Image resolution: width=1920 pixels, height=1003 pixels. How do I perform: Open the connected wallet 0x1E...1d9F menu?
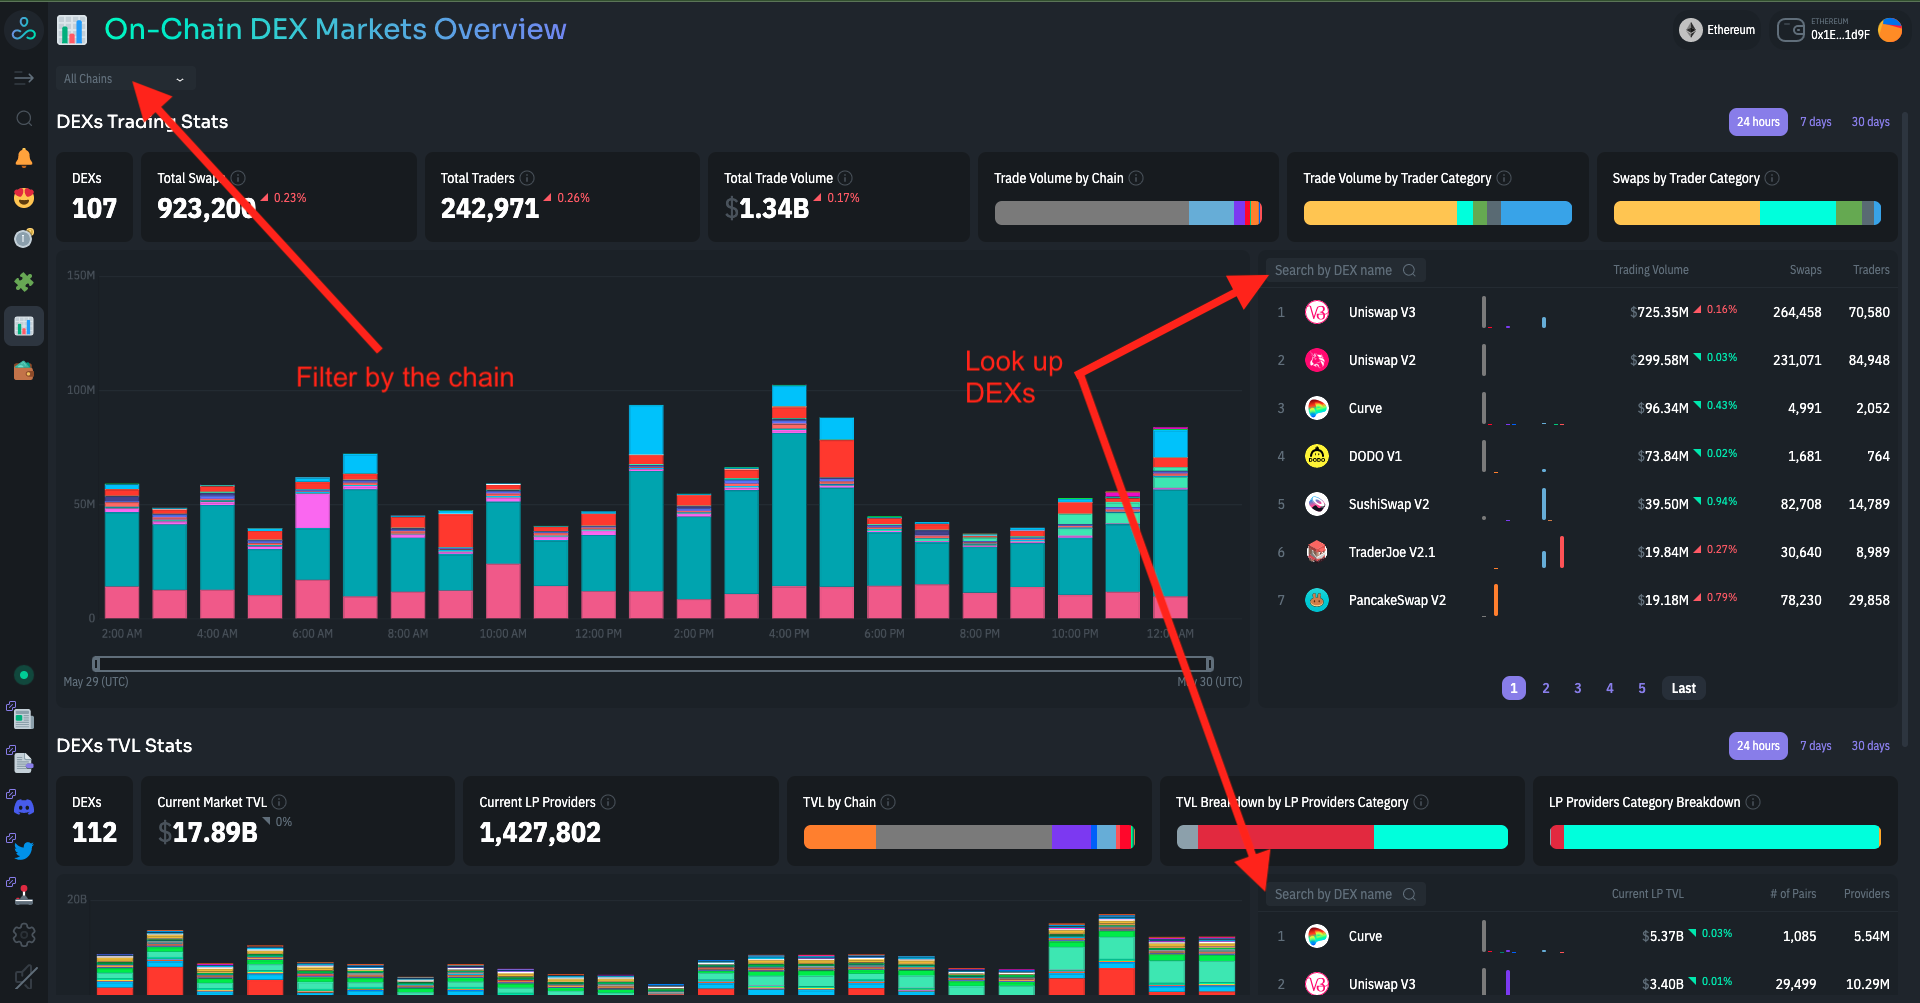tap(1838, 30)
